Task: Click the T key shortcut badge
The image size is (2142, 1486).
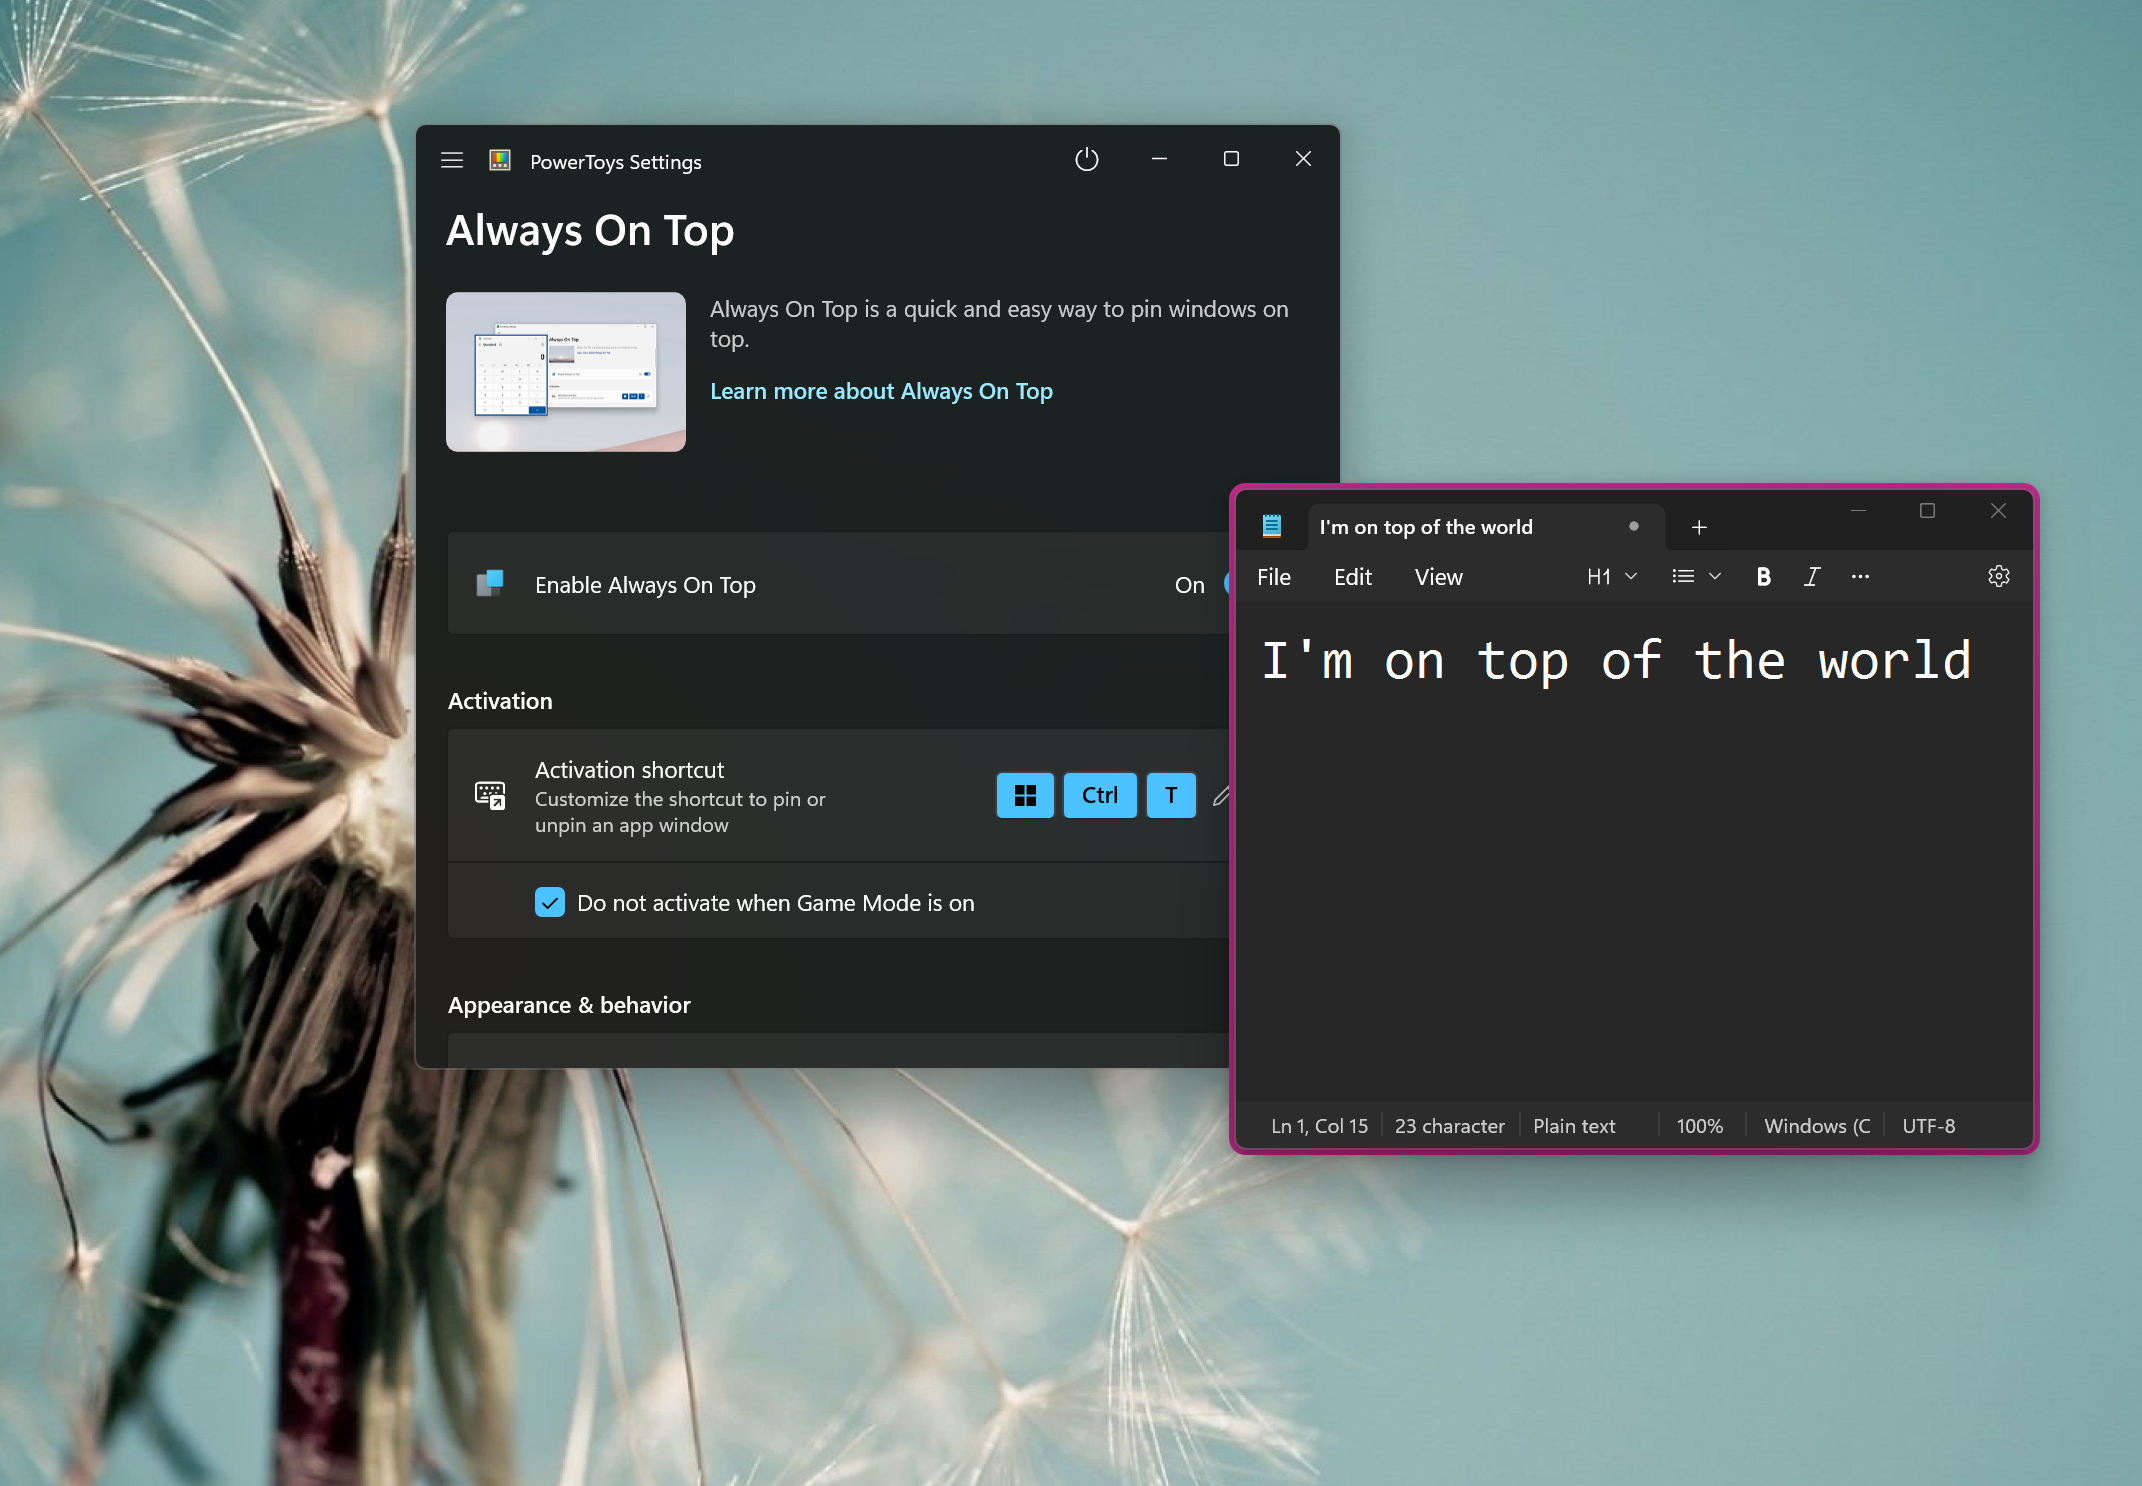Action: pyautogui.click(x=1171, y=796)
